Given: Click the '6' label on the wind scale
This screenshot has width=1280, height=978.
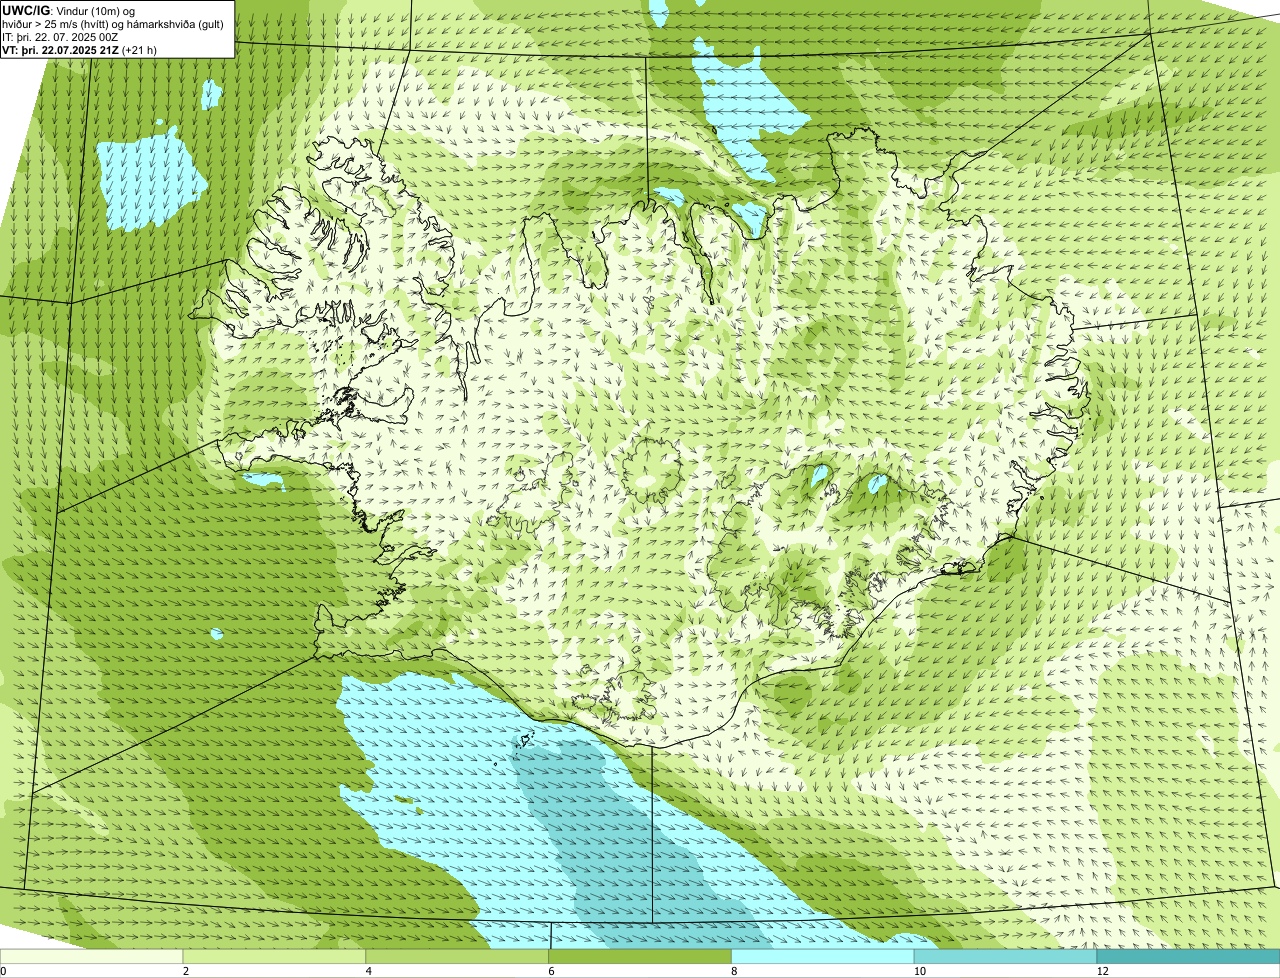Looking at the screenshot, I should (x=551, y=972).
